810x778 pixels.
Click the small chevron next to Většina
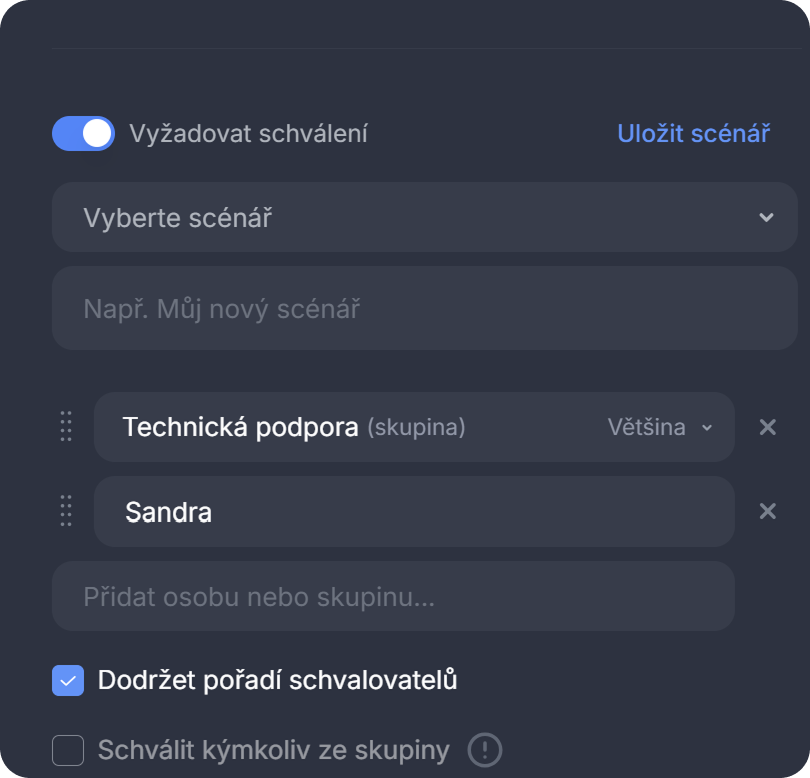pos(707,428)
